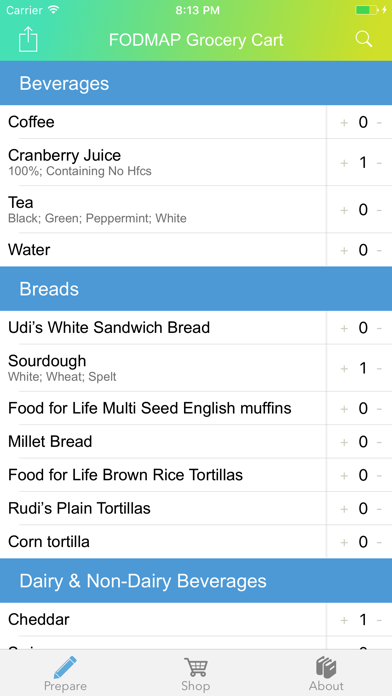
Task: Tap the Beverages section header
Action: pyautogui.click(x=196, y=83)
